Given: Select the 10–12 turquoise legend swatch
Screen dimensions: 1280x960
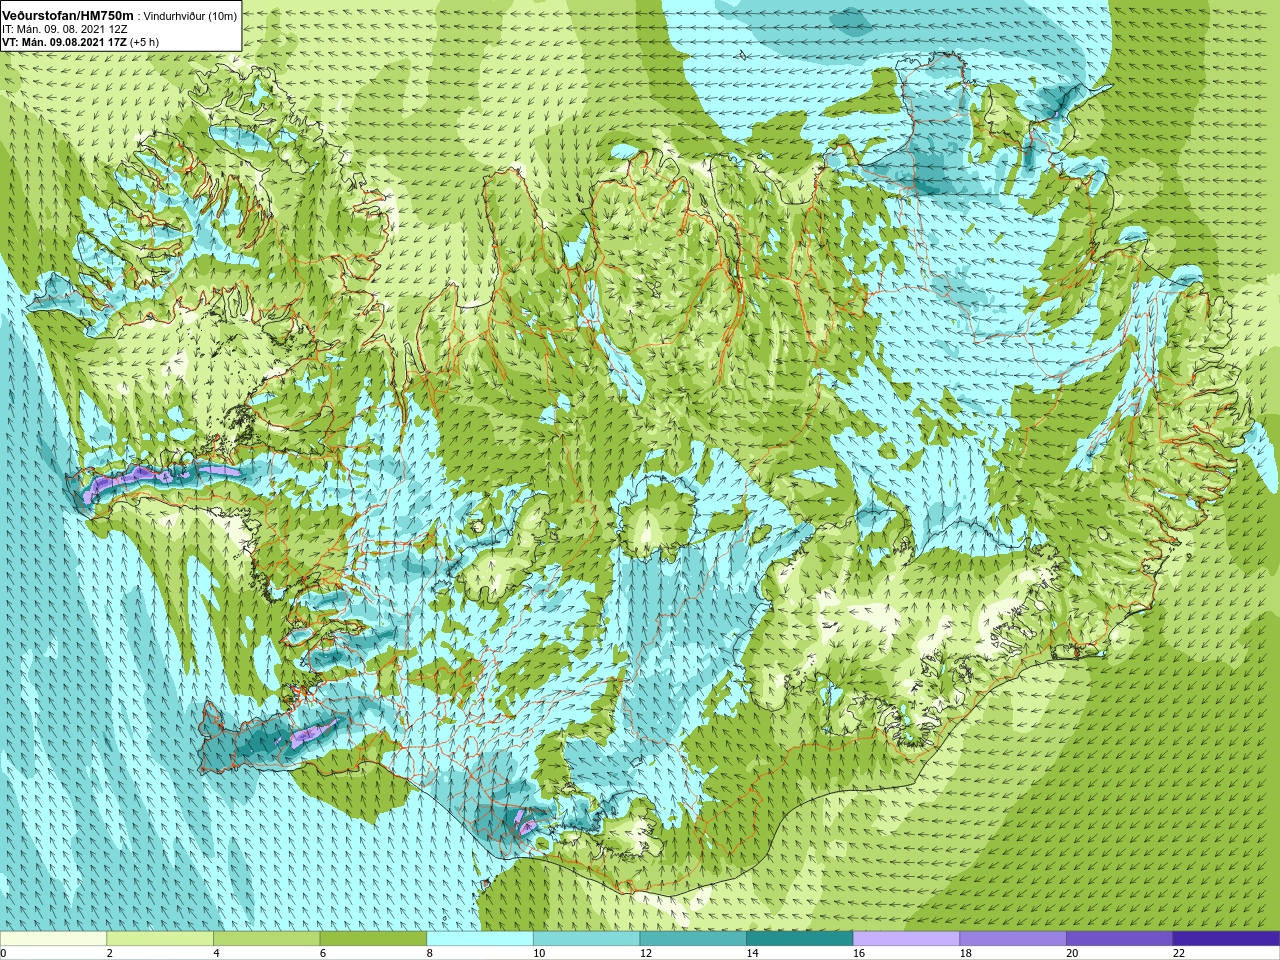Looking at the screenshot, I should tap(586, 939).
